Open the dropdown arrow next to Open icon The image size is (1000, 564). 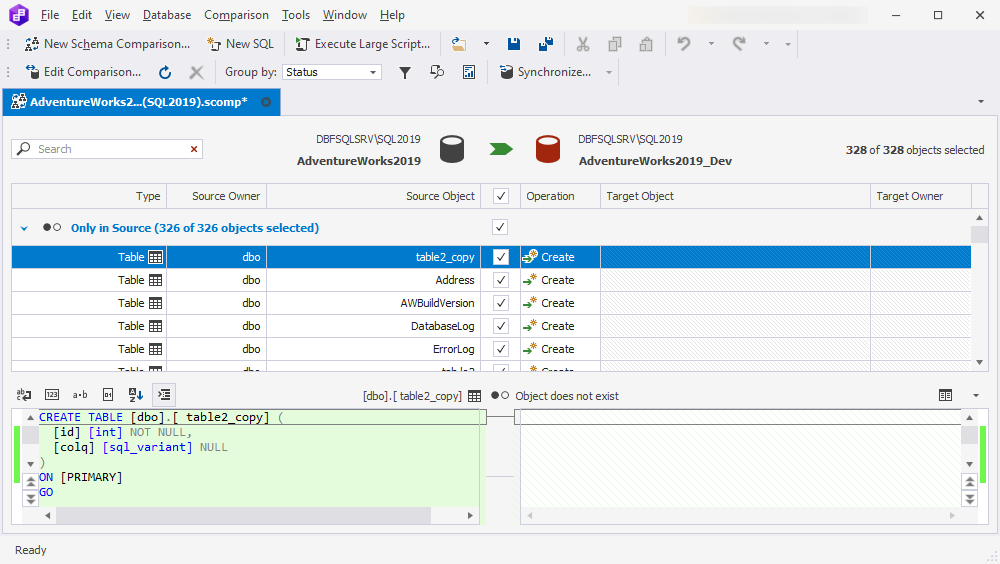pyautogui.click(x=486, y=44)
